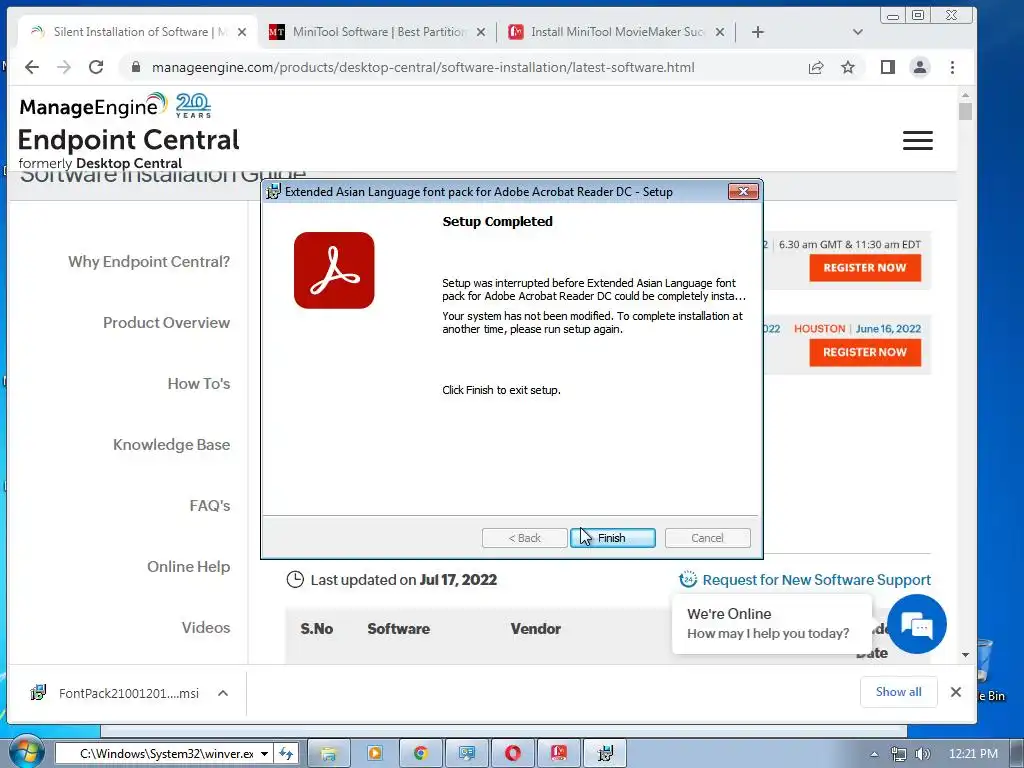Click the We're Online chat message
Image resolution: width=1024 pixels, height=768 pixels.
[771, 624]
